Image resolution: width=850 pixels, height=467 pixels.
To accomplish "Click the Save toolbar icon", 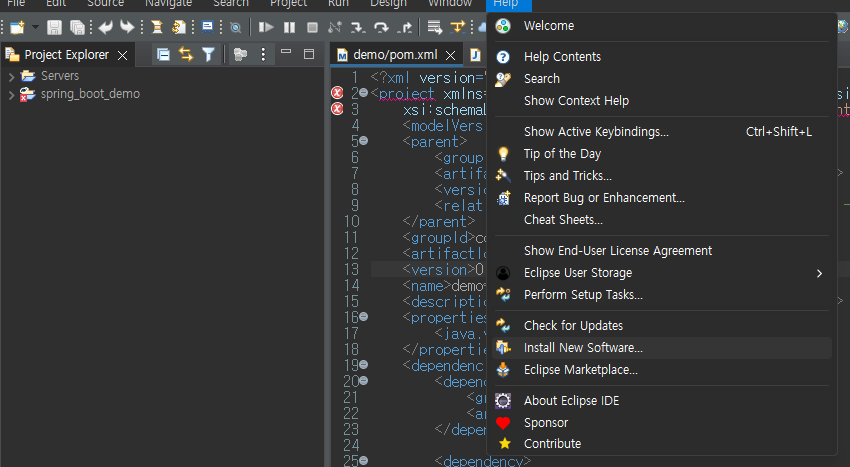I will coord(54,27).
